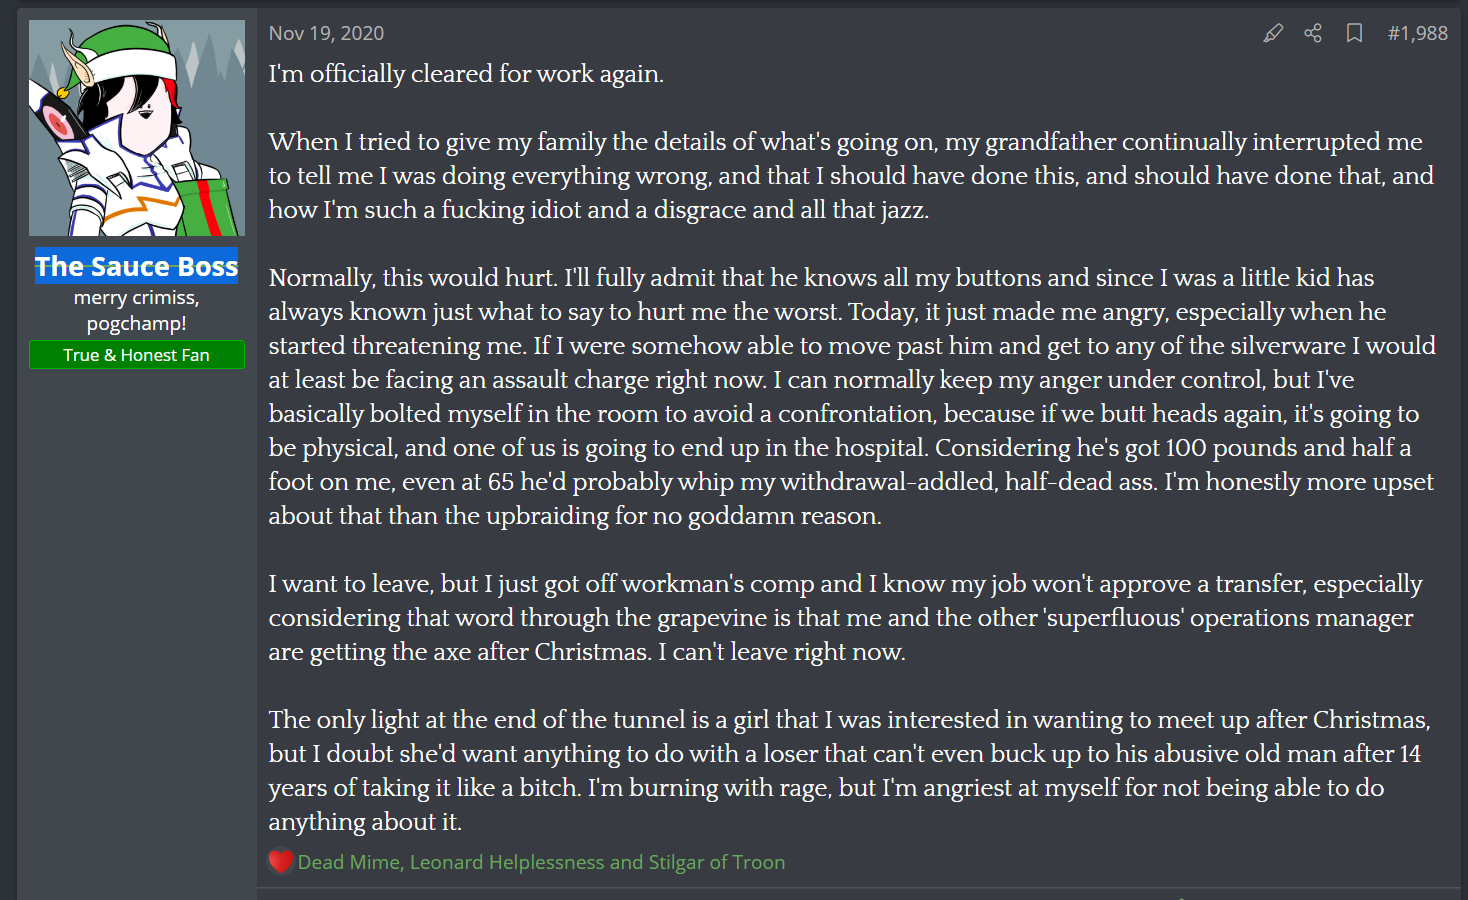Click the paragraph starting "When I tried to give"
The image size is (1468, 900).
(850, 176)
